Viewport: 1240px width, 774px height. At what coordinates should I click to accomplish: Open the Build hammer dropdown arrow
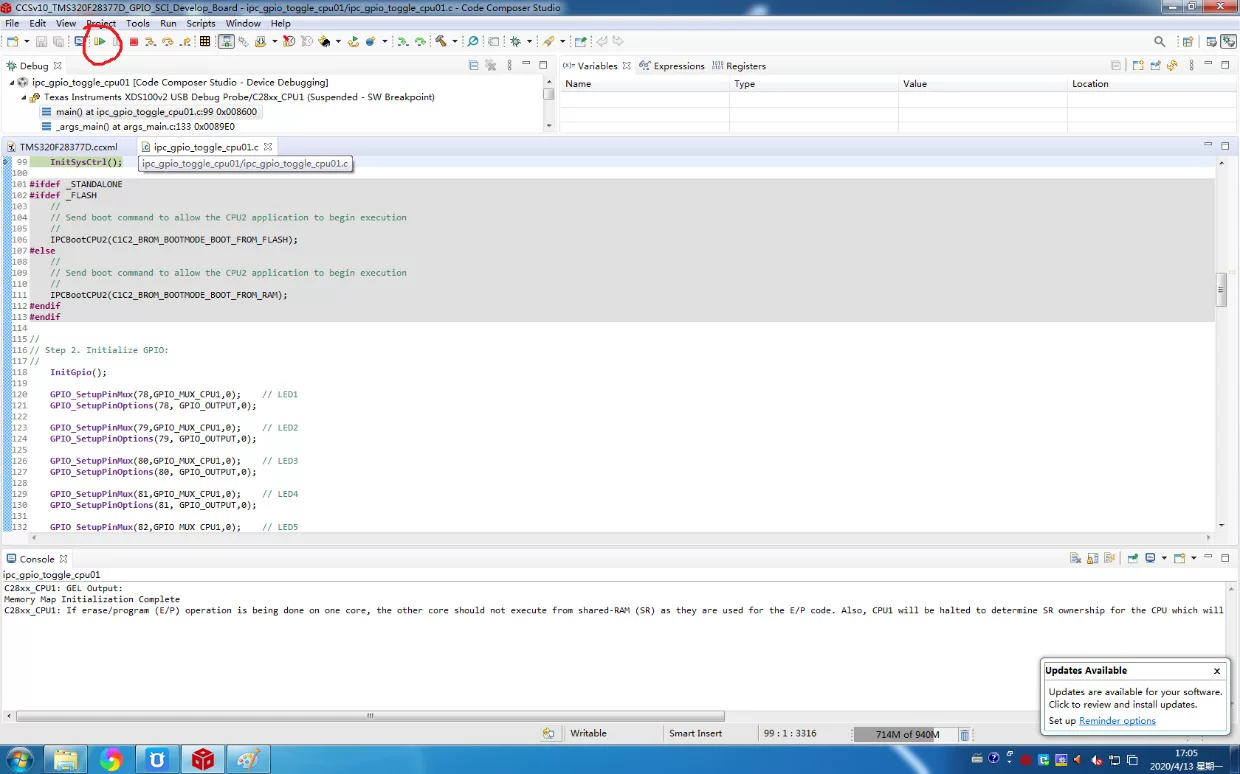point(455,41)
